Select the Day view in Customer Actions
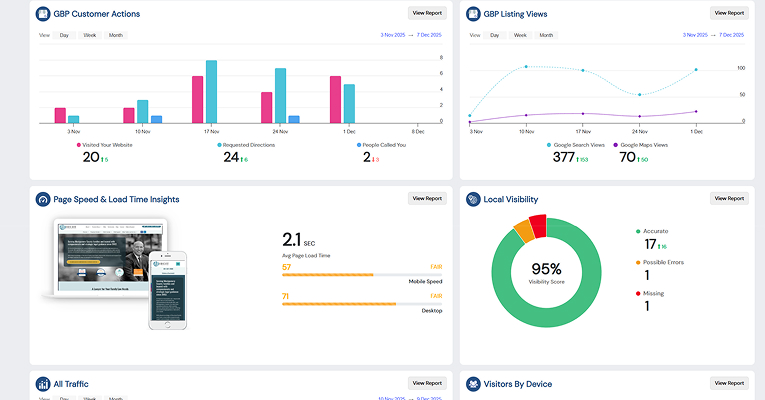Screen dimensions: 765x400 pos(64,35)
